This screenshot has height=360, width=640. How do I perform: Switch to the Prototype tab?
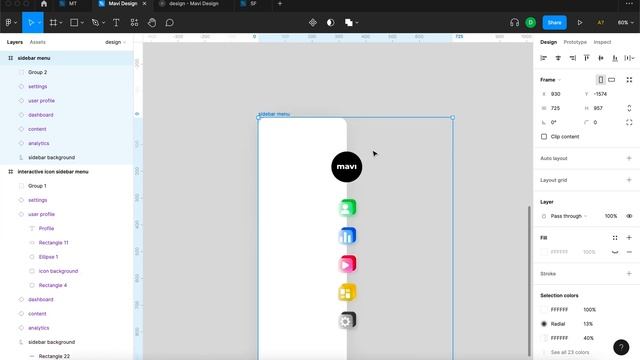coord(575,42)
